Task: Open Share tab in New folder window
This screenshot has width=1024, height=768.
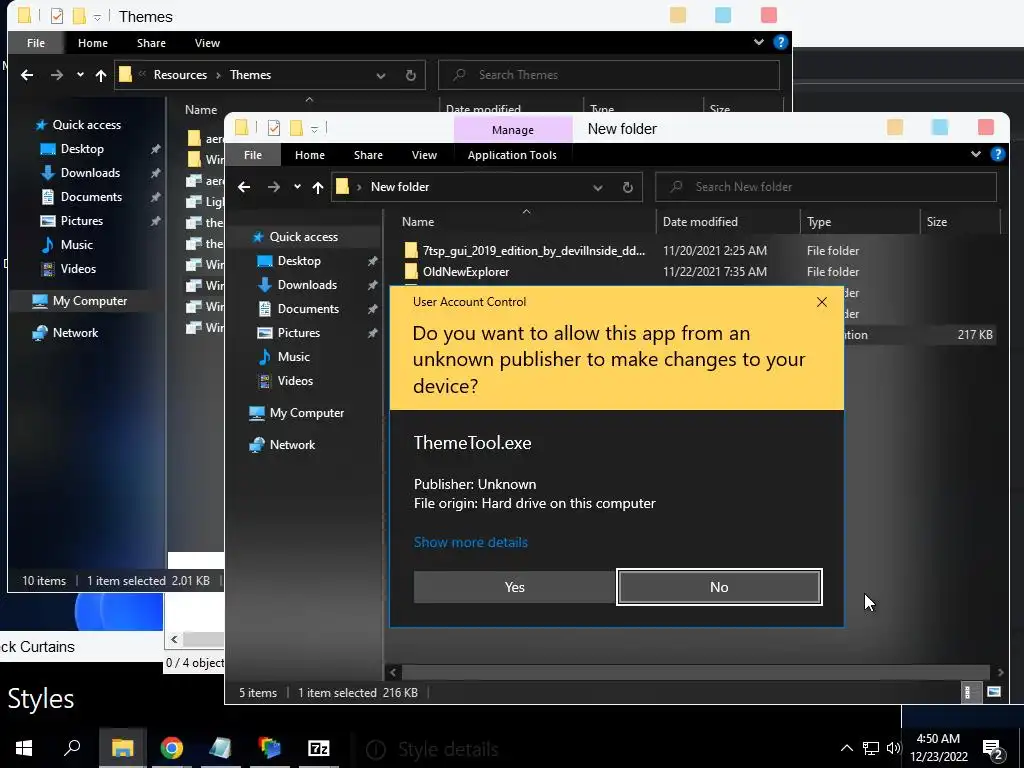Action: pos(368,155)
